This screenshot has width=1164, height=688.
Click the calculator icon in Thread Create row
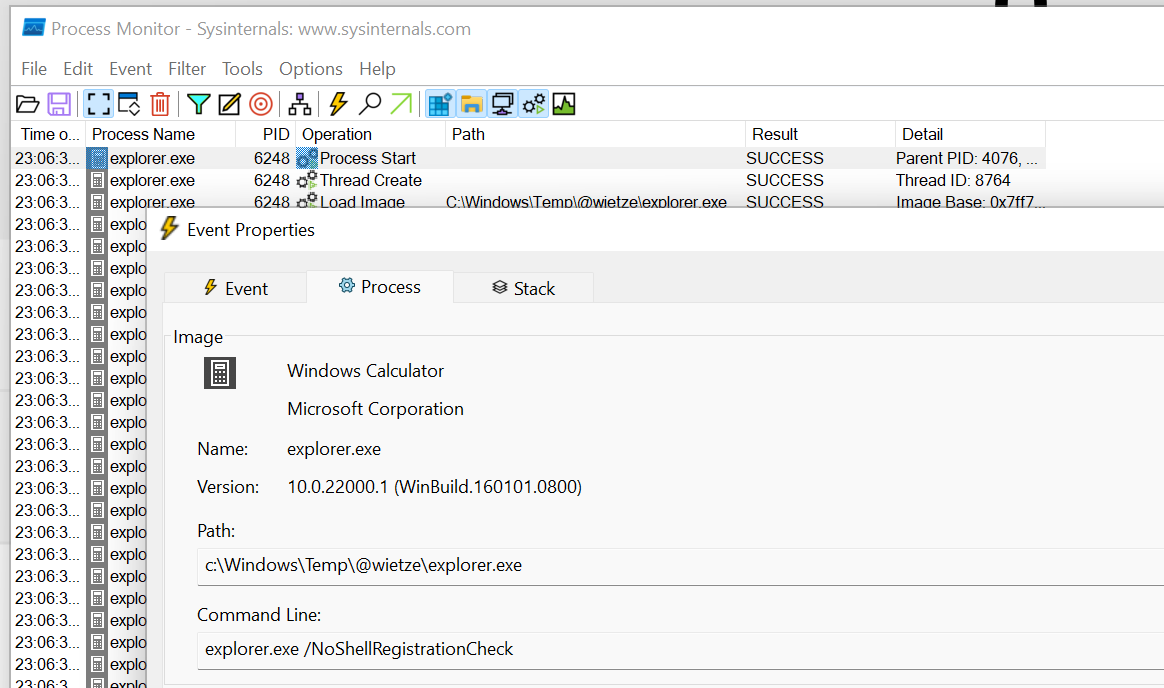click(97, 180)
